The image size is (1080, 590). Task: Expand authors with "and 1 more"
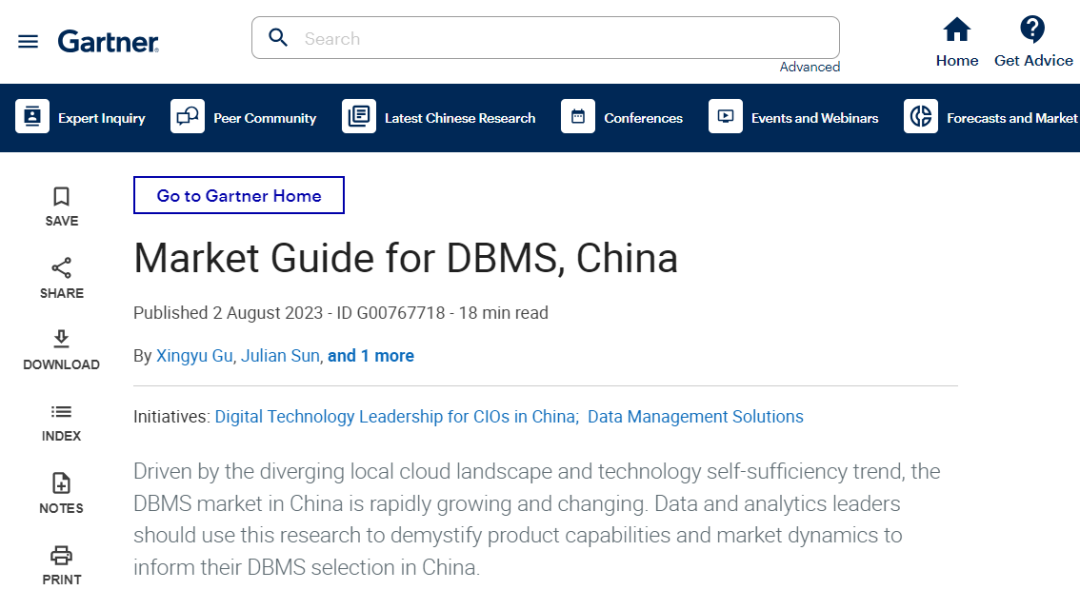pyautogui.click(x=370, y=356)
